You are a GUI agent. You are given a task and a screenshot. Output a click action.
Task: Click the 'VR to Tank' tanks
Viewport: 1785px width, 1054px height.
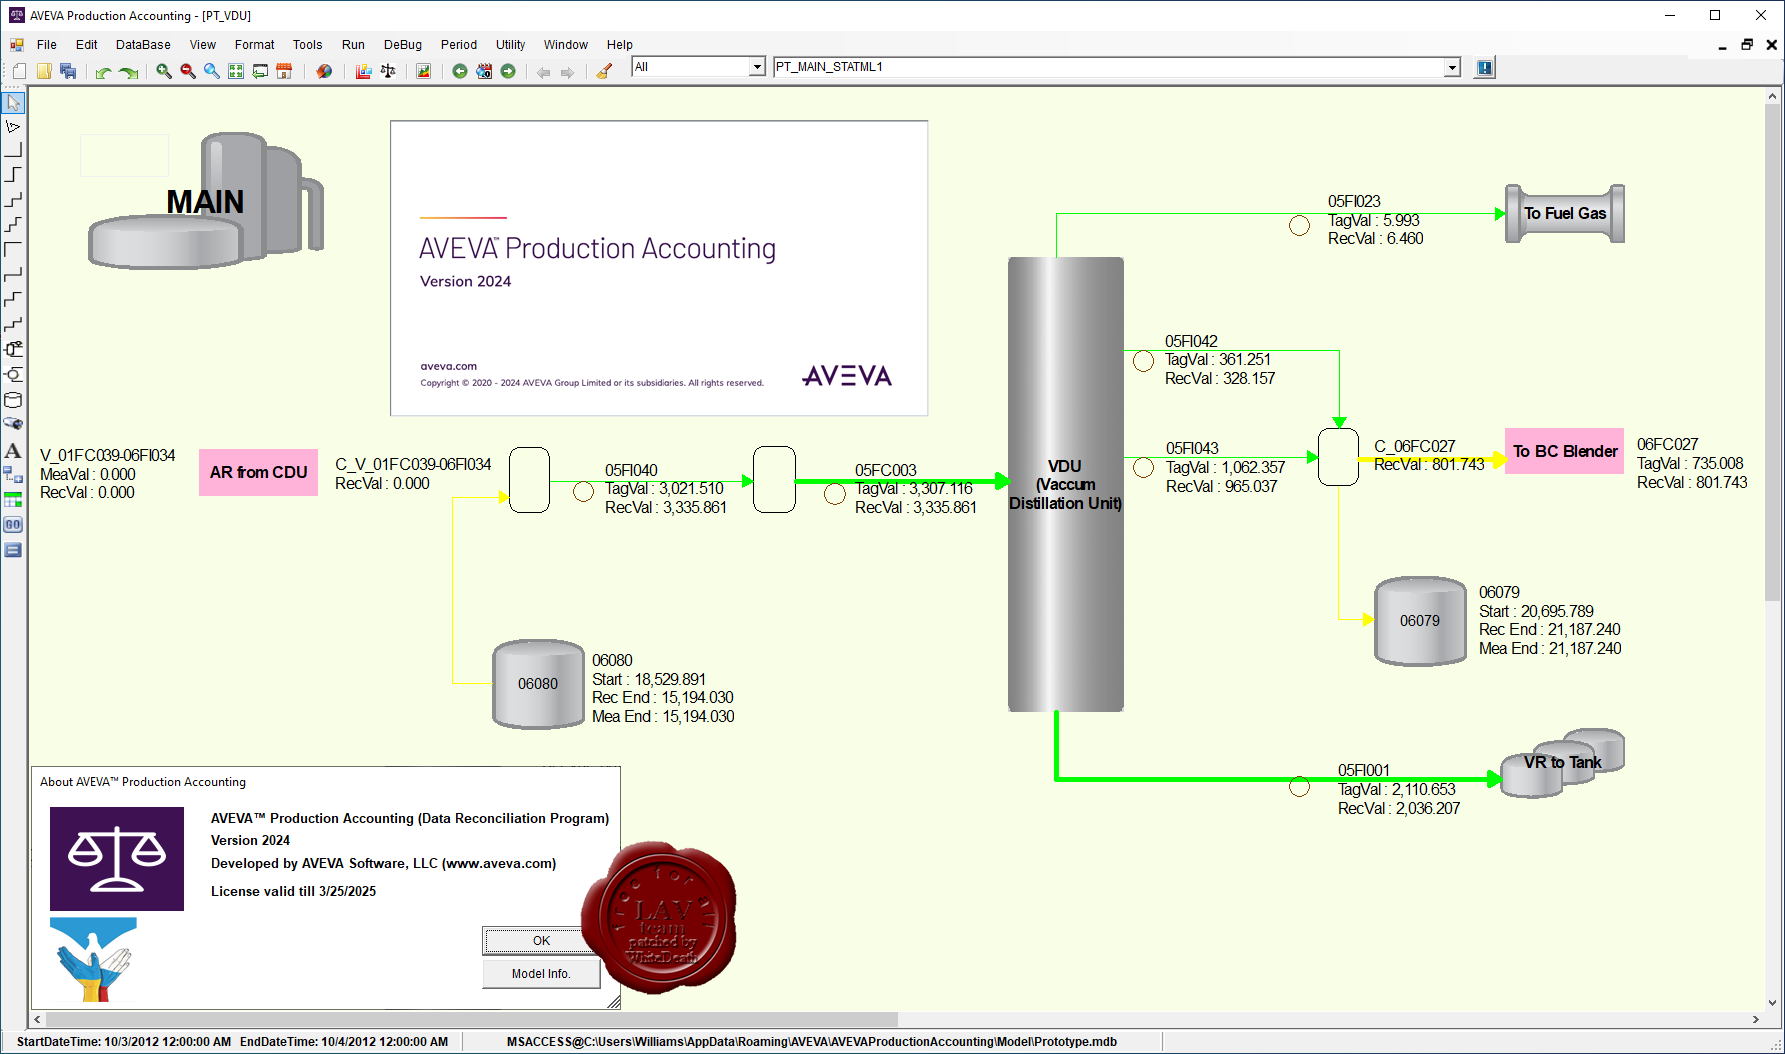tap(1562, 762)
